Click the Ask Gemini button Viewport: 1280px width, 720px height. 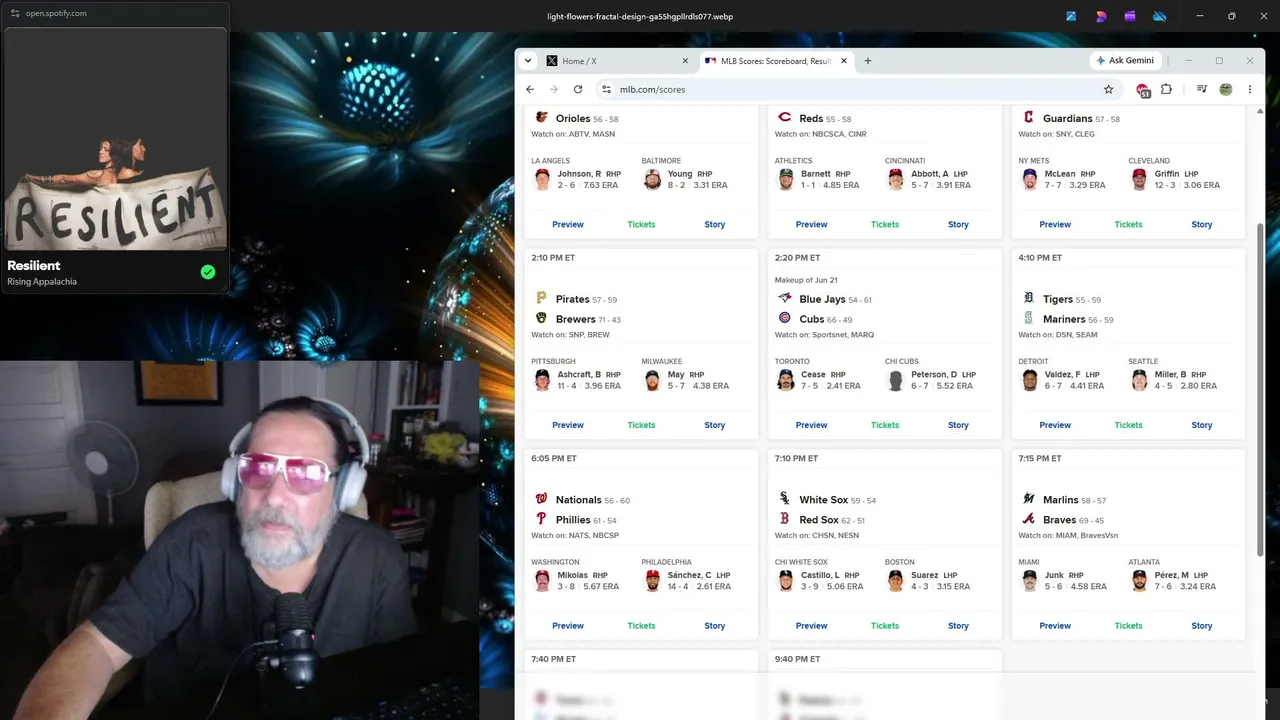tap(1125, 61)
